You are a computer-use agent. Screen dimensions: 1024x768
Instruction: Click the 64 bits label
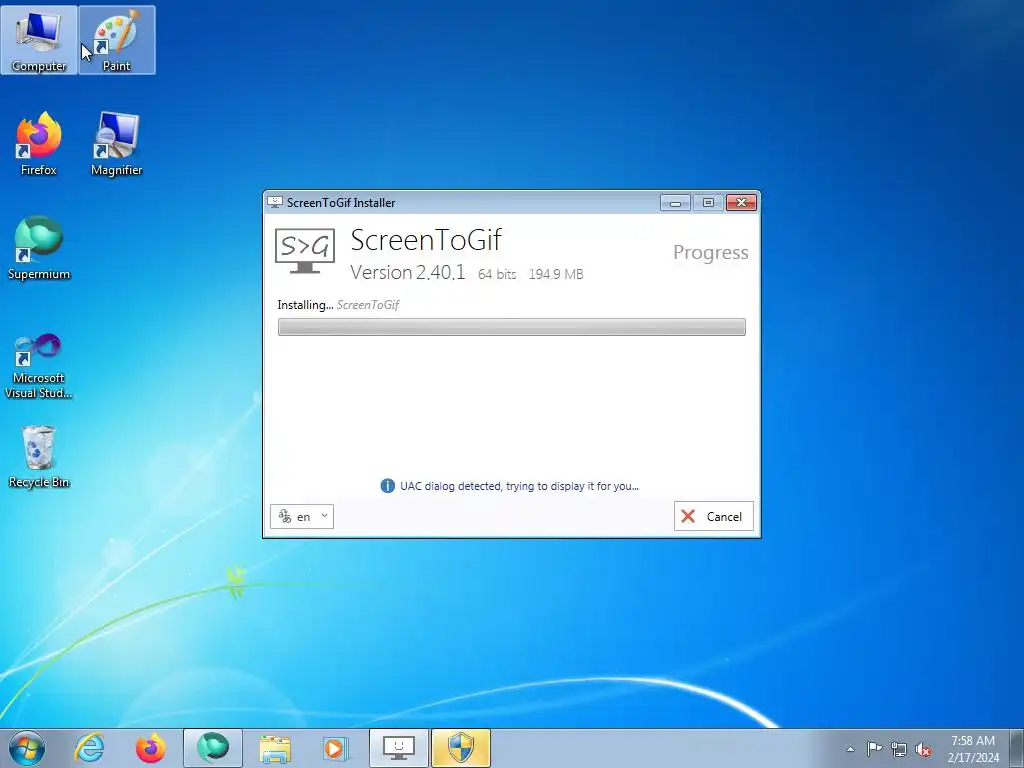pyautogui.click(x=497, y=274)
